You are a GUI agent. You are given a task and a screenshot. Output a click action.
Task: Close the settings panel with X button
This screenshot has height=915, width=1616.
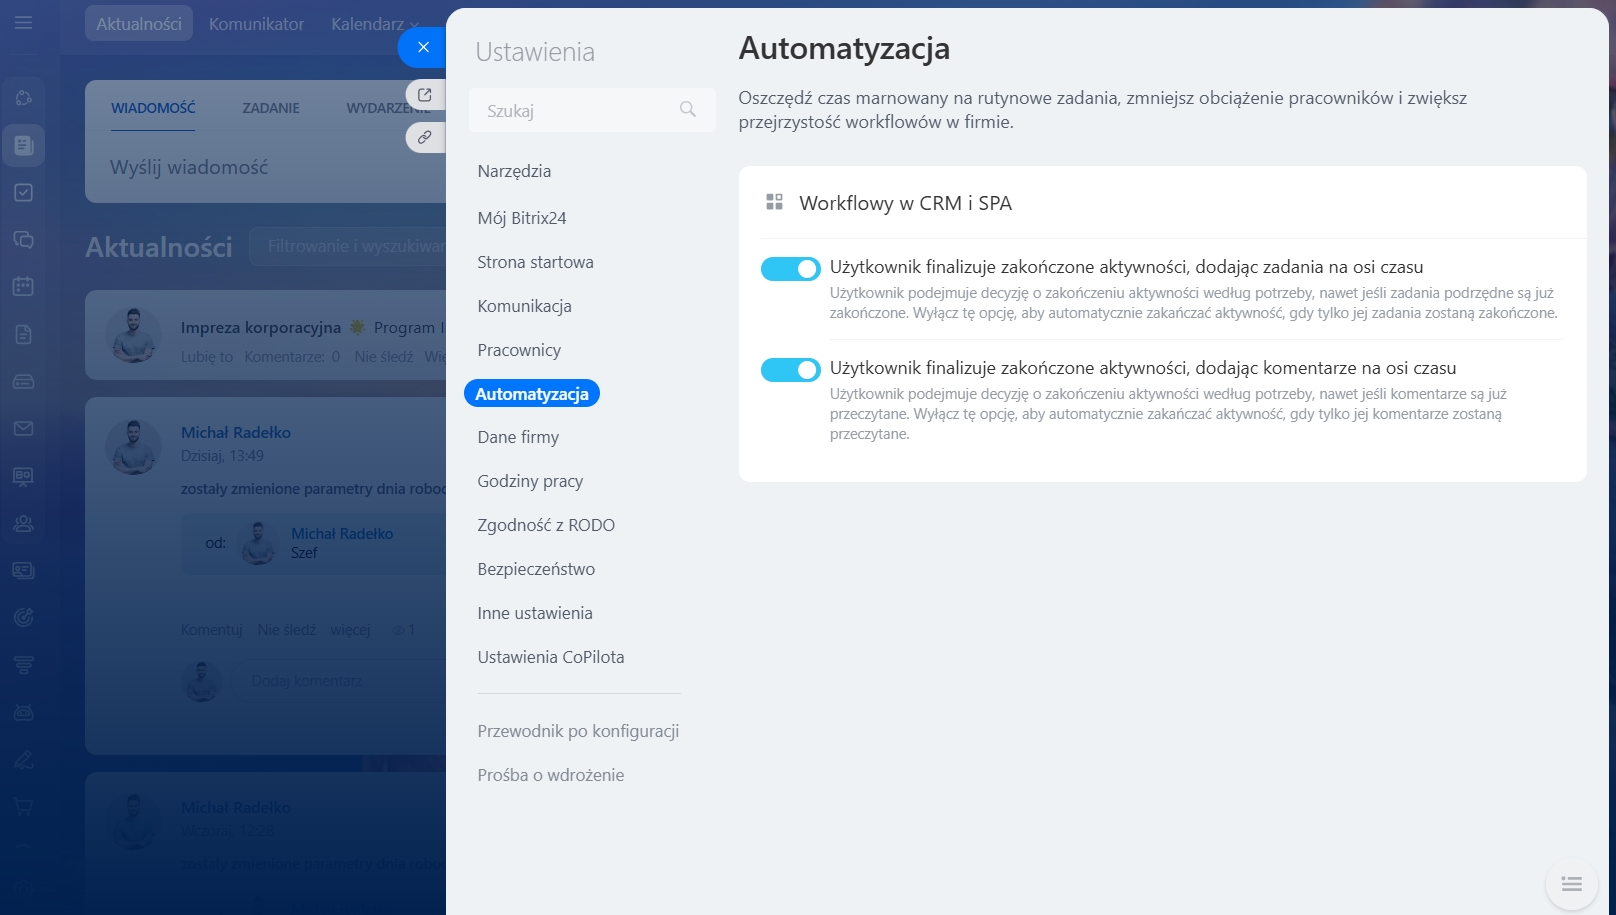[x=423, y=47]
